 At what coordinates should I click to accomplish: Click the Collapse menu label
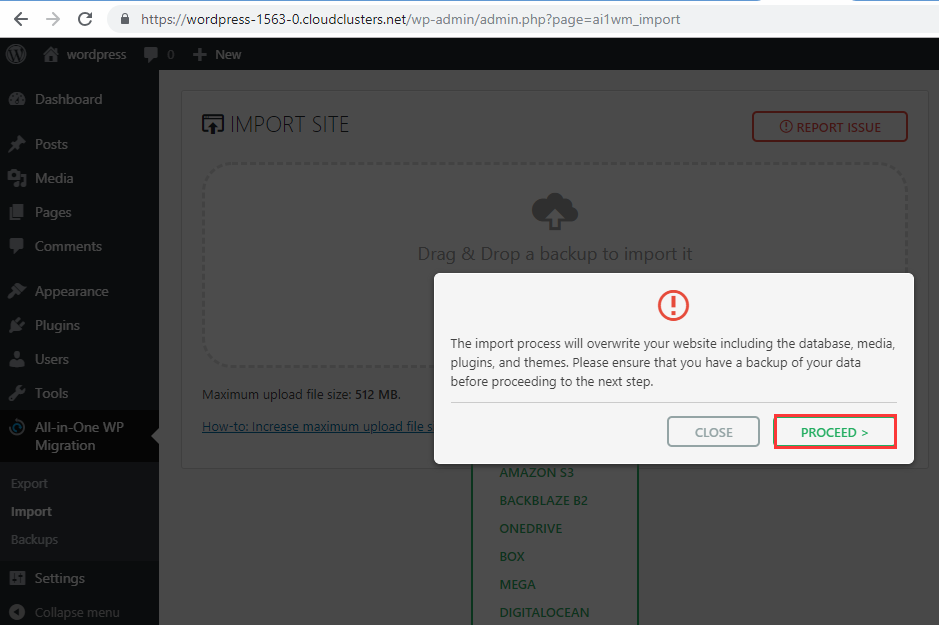click(x=77, y=612)
